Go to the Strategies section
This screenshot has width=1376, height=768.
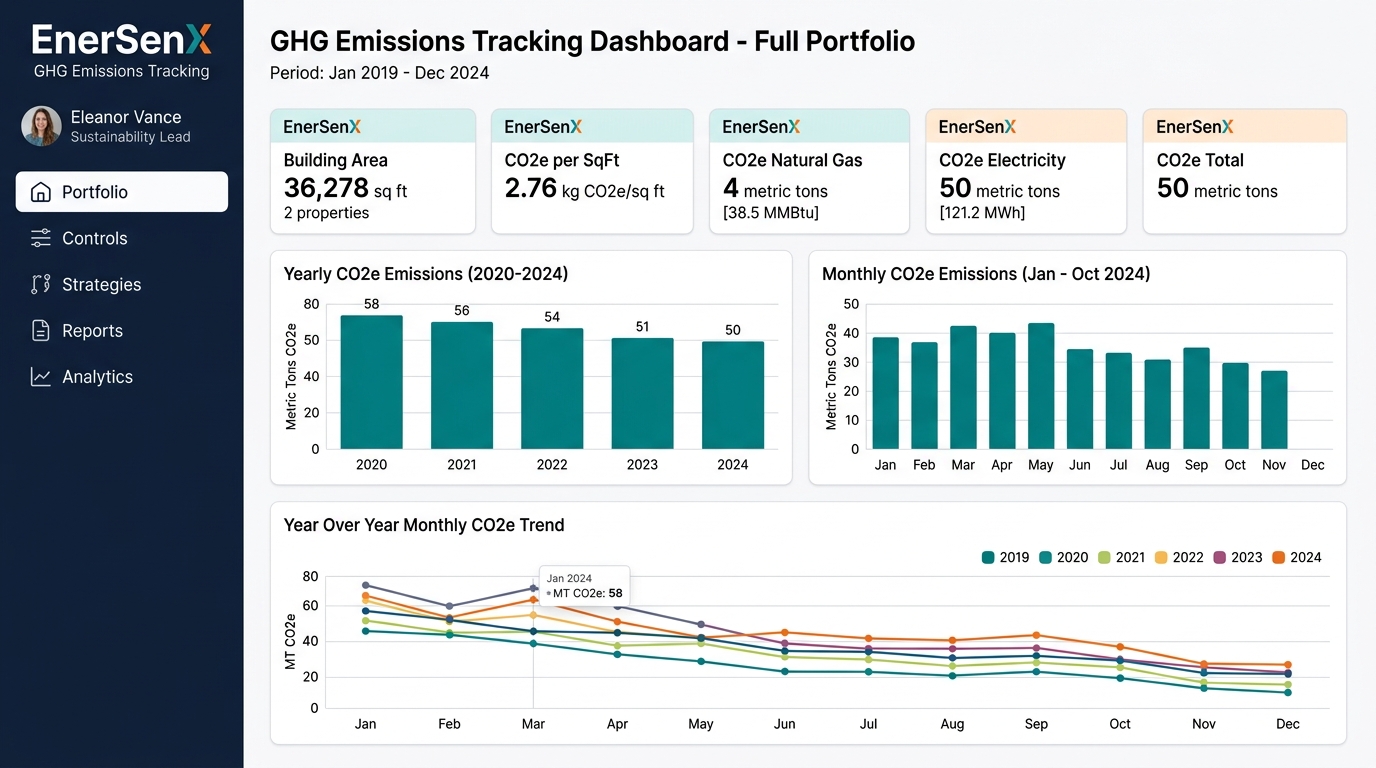[x=122, y=284]
